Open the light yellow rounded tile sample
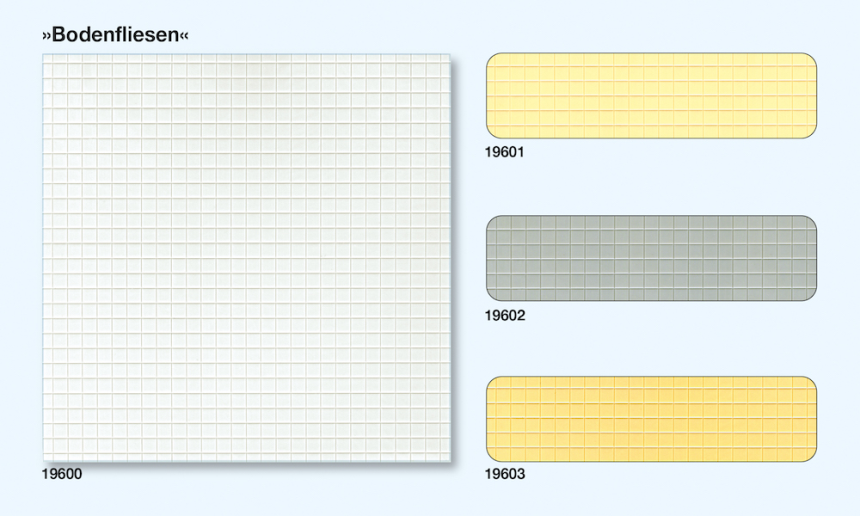860x516 pixels. (651, 96)
